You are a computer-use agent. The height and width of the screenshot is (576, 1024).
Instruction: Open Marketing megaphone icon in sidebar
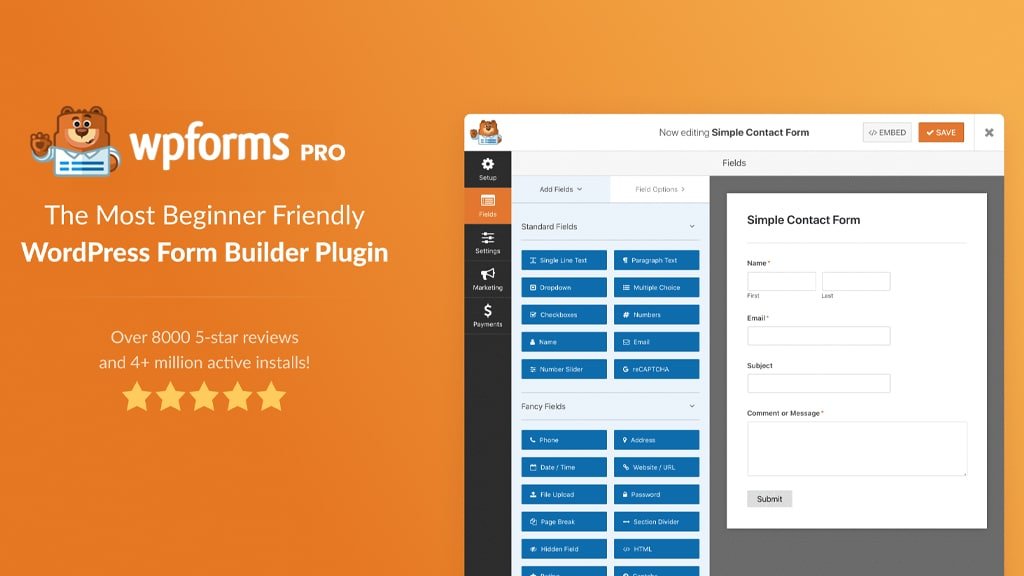coord(487,279)
